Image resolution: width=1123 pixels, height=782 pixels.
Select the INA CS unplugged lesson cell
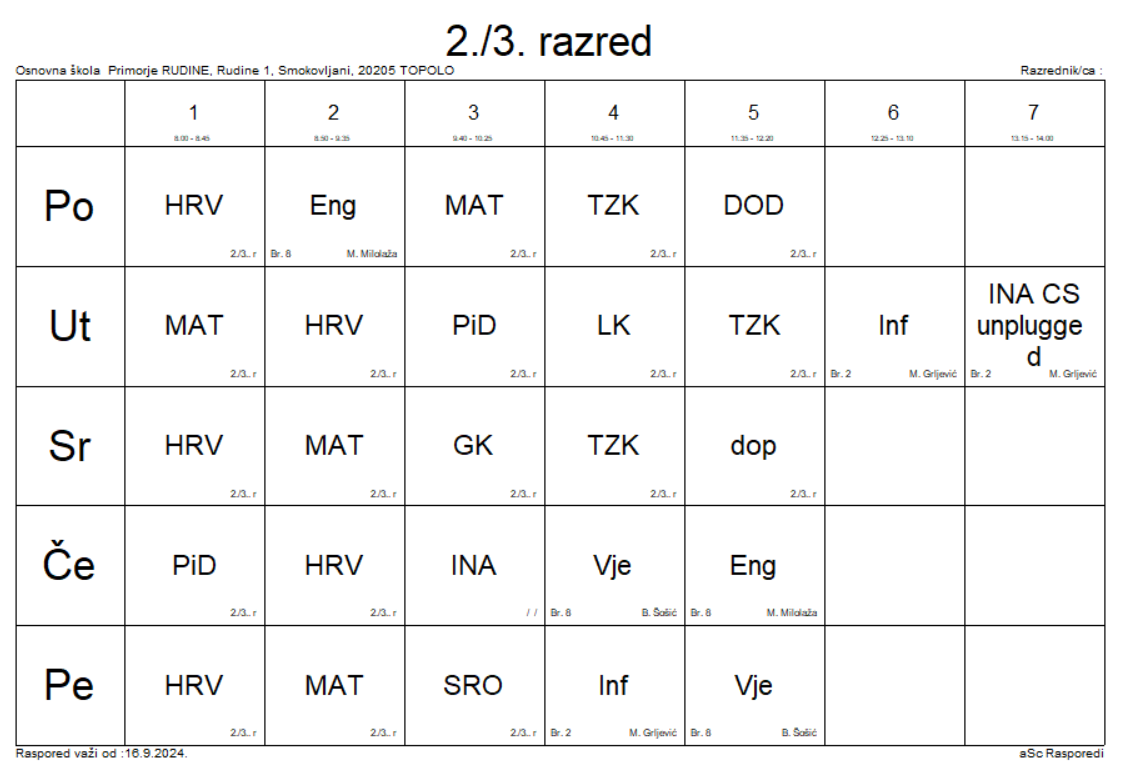(1034, 326)
